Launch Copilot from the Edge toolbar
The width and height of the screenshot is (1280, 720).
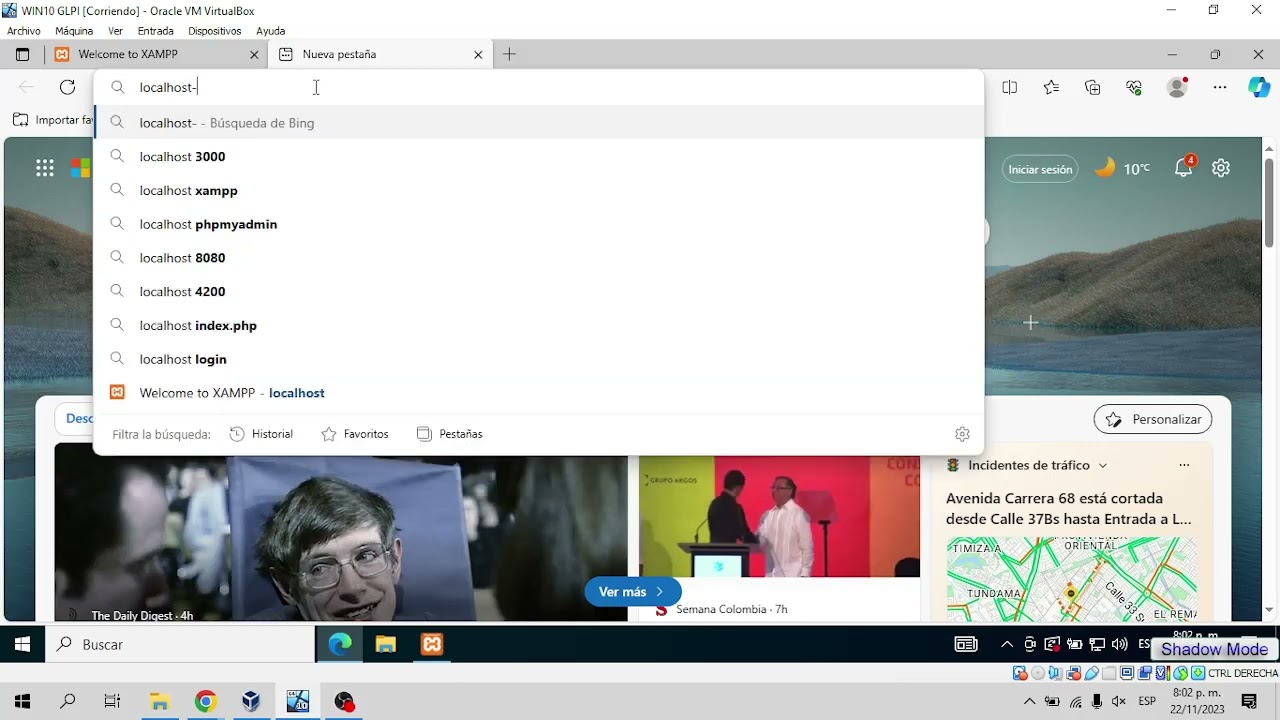tap(1259, 87)
